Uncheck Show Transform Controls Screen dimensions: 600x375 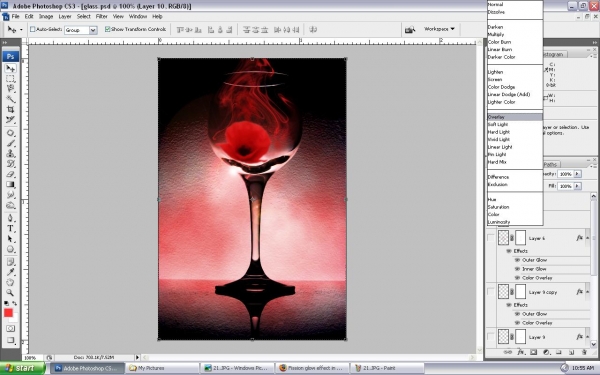[x=108, y=29]
